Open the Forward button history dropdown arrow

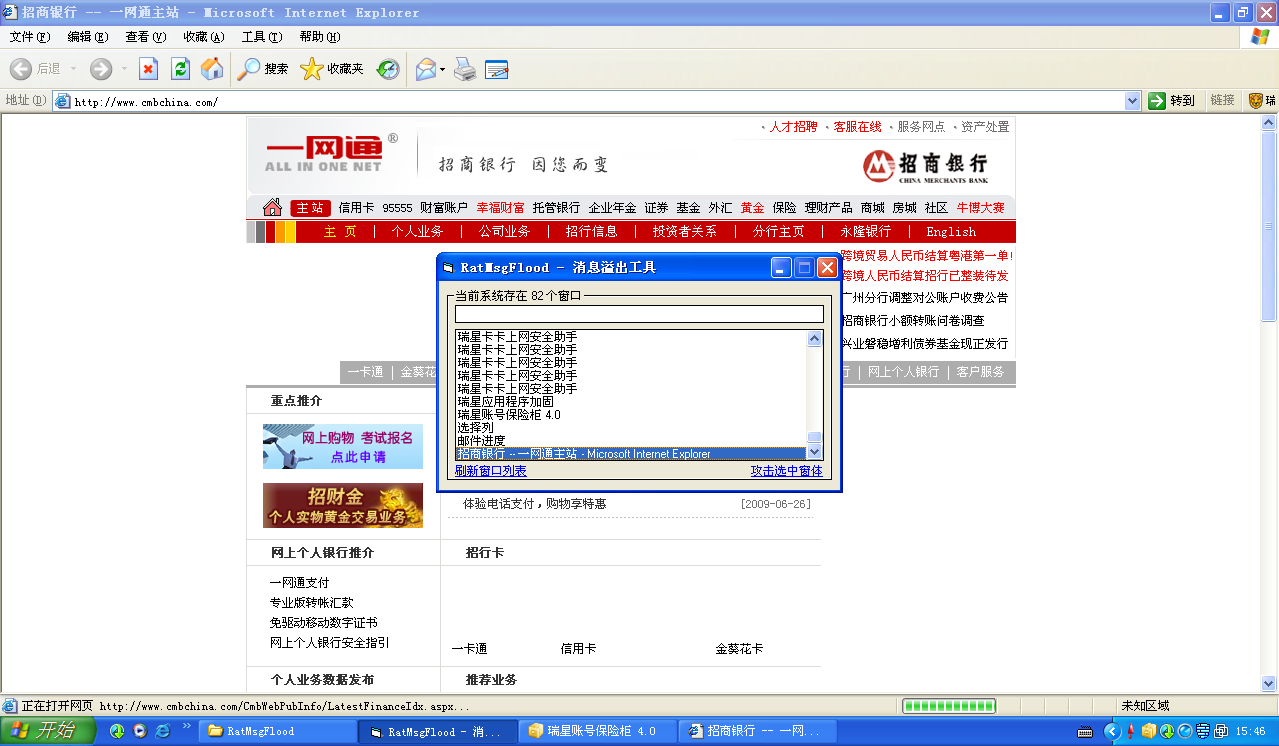coord(124,69)
